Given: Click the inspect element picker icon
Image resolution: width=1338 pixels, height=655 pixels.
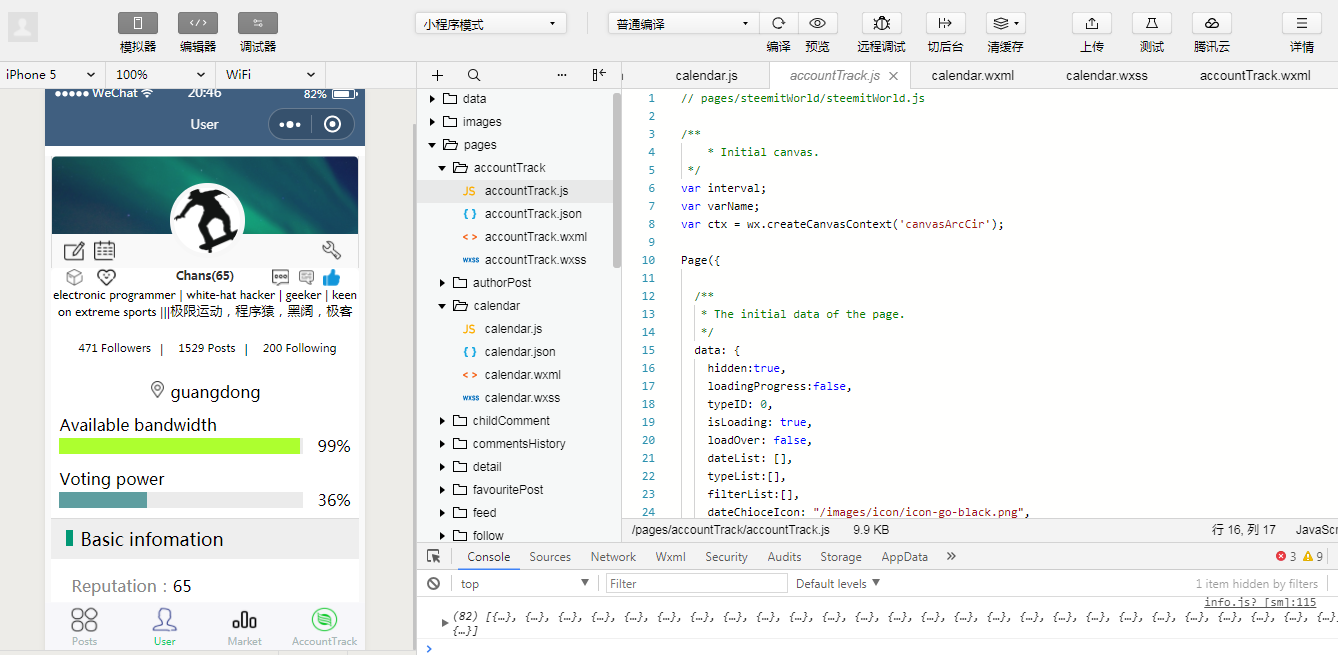Looking at the screenshot, I should coord(433,557).
